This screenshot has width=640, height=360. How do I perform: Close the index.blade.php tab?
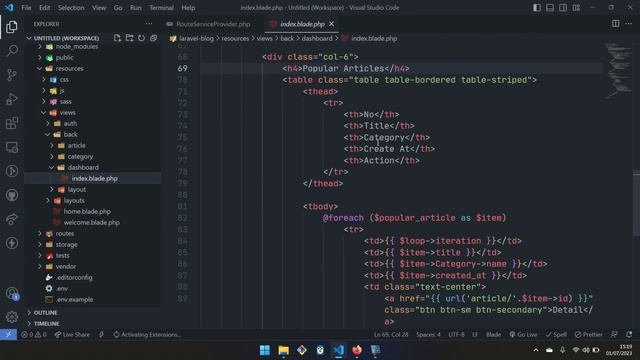(331, 24)
